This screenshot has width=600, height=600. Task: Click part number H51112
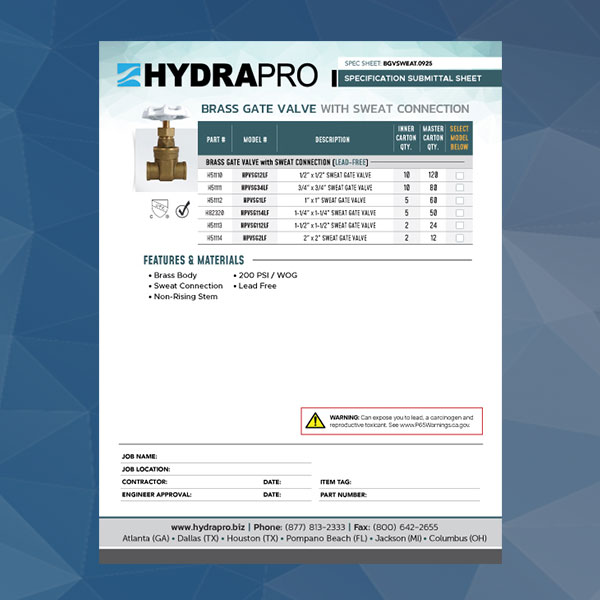click(215, 200)
